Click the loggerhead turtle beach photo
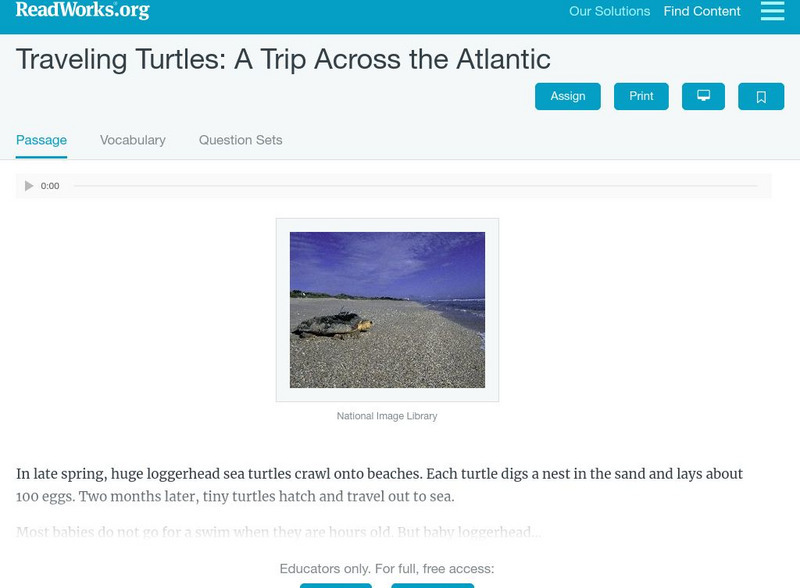800x588 pixels. (x=387, y=310)
